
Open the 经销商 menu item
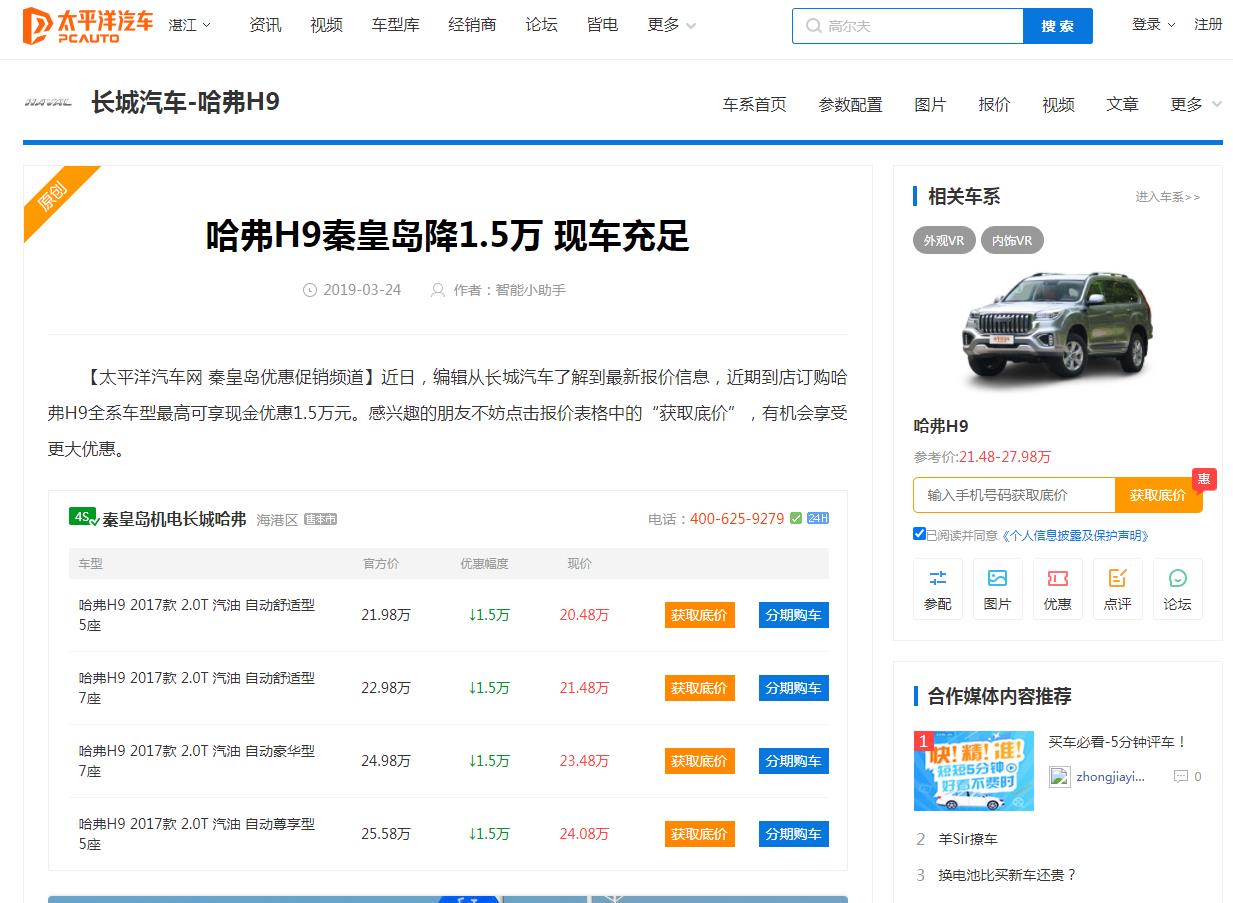coord(472,25)
